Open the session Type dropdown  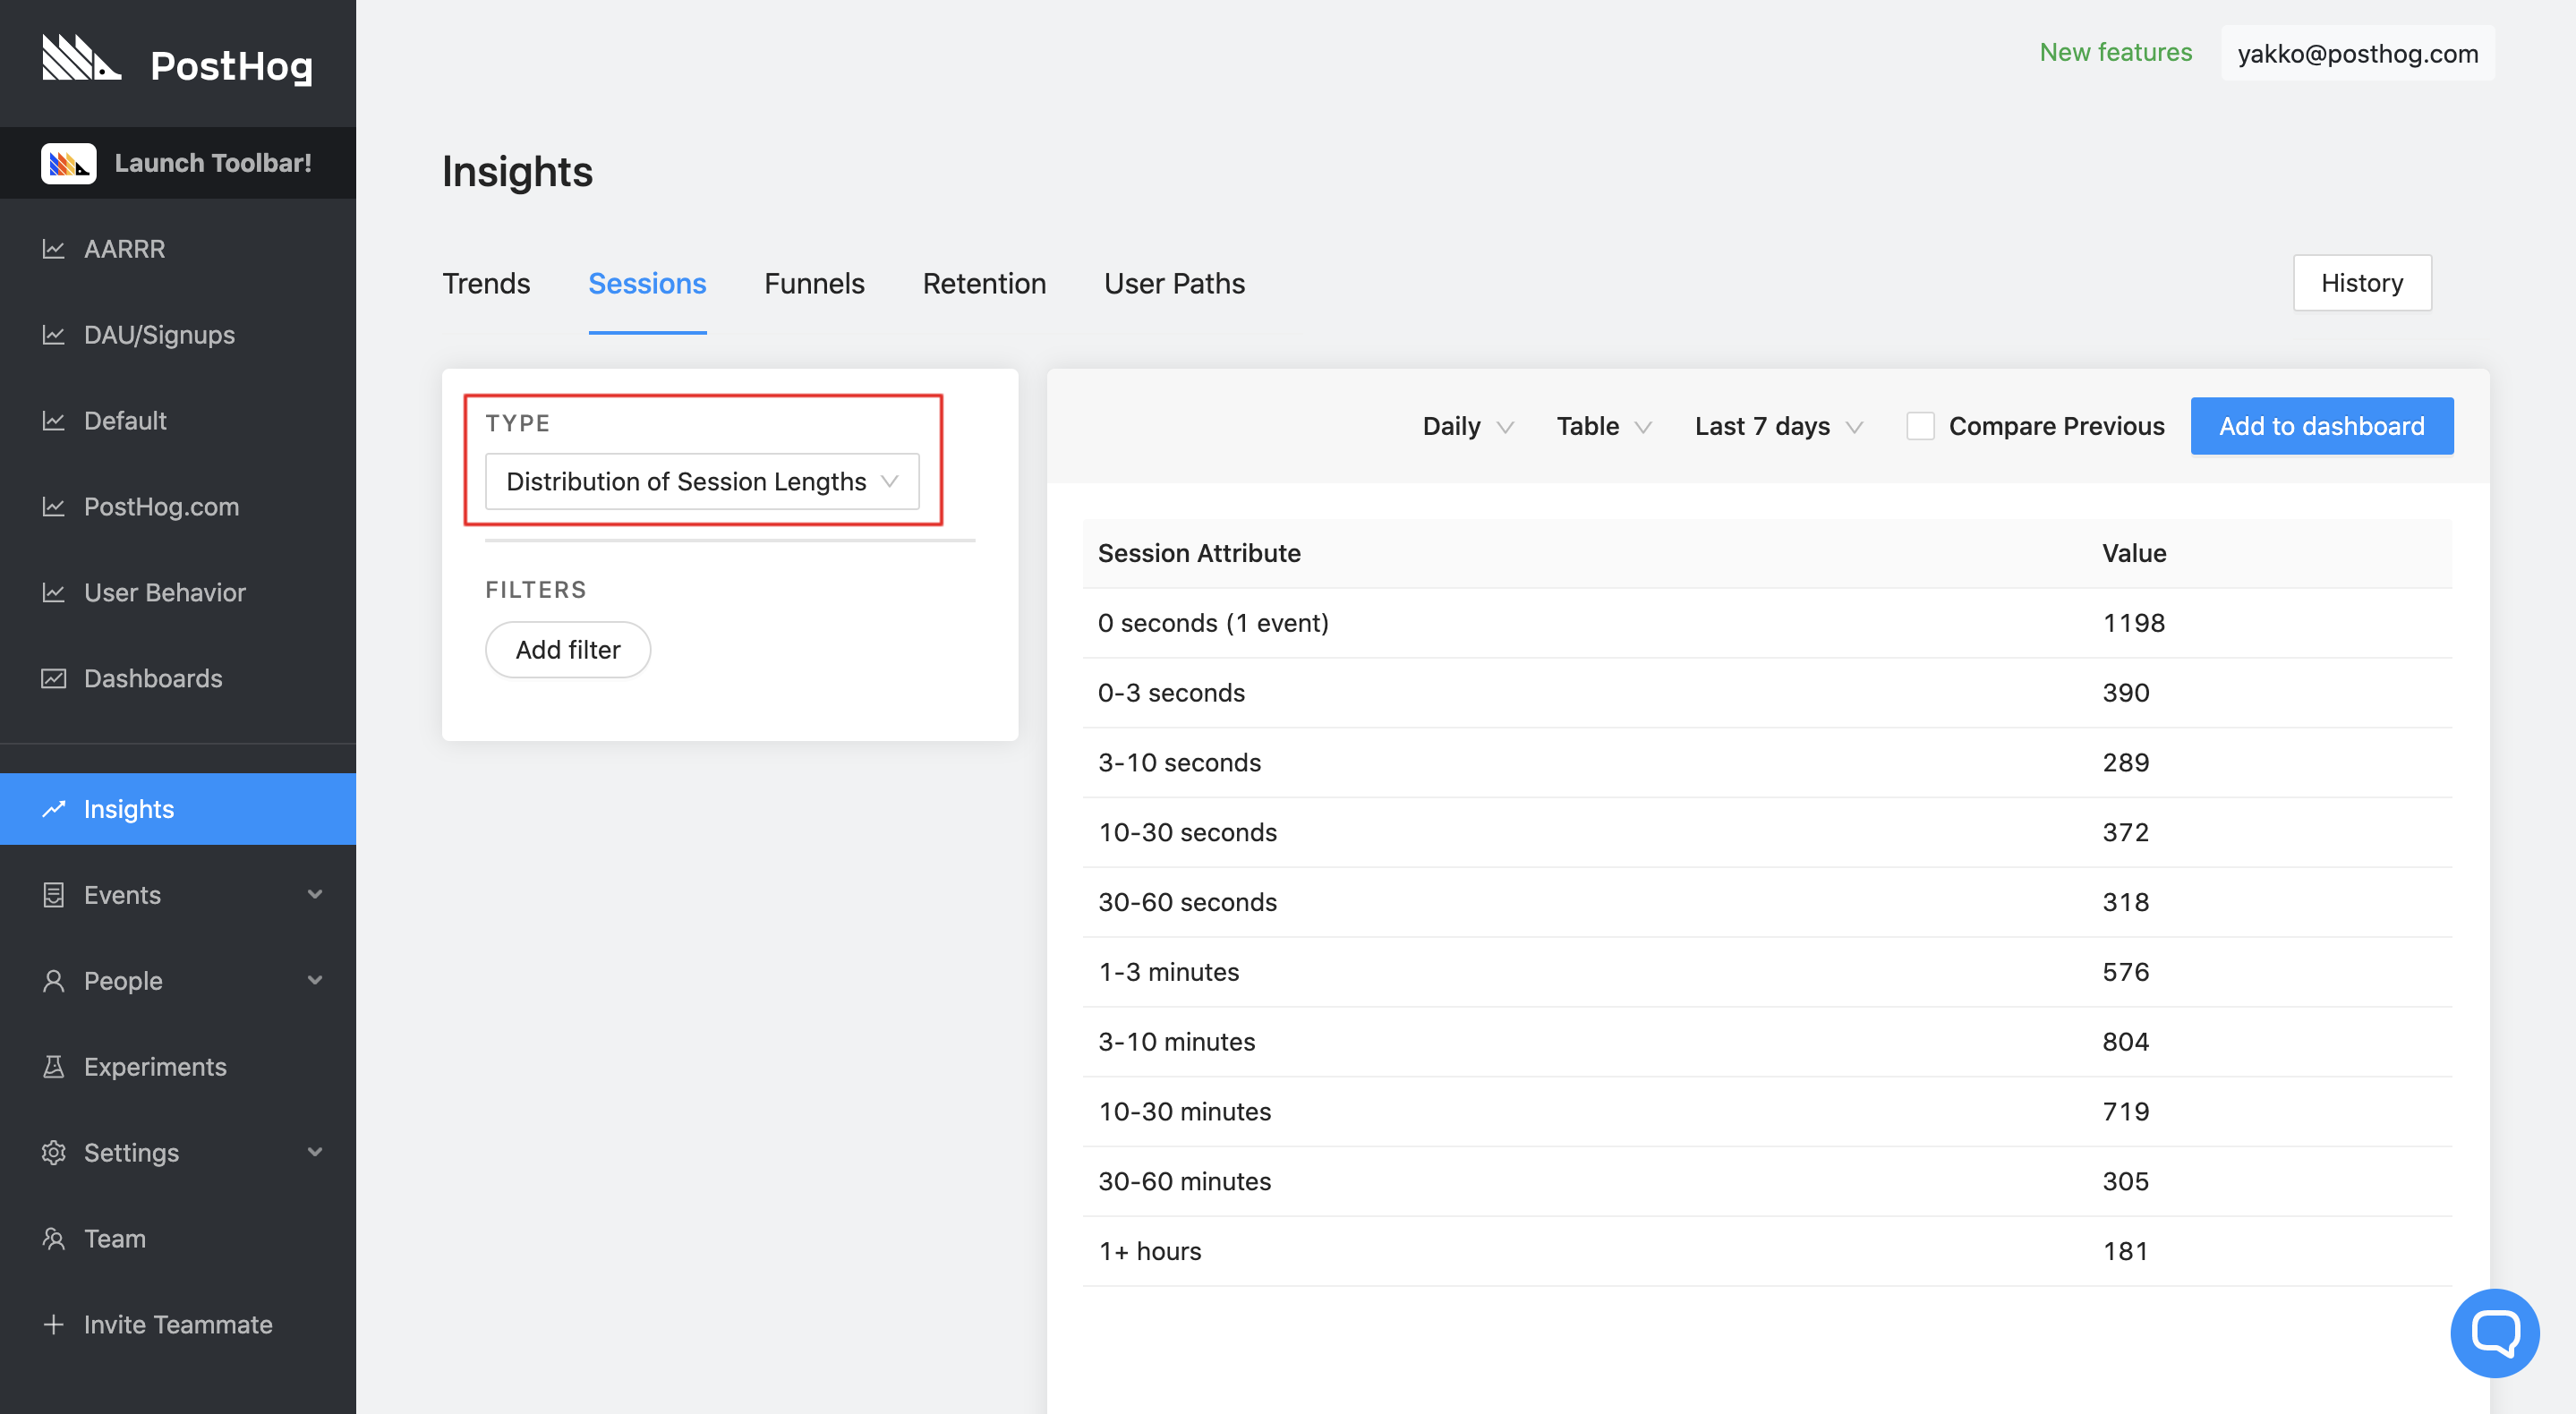[x=701, y=482]
